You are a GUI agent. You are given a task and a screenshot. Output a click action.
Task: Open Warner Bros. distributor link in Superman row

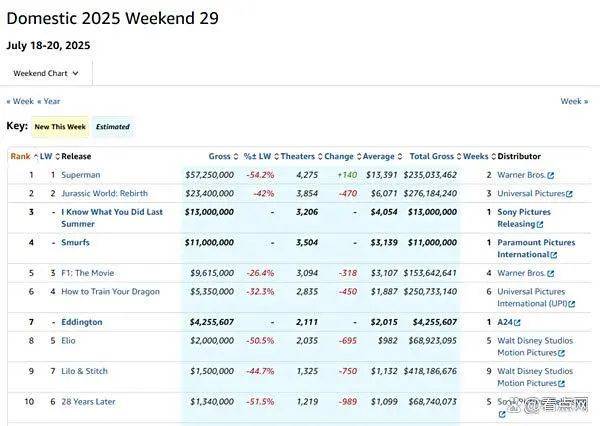point(521,175)
